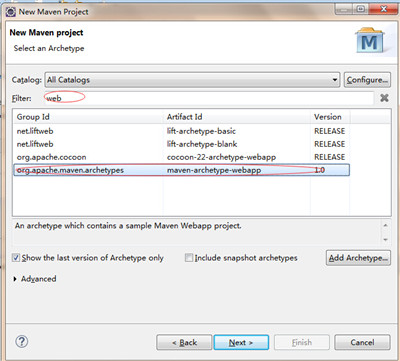Image resolution: width=400 pixels, height=361 pixels.
Task: Expand the Advanced section
Action: [x=15, y=279]
